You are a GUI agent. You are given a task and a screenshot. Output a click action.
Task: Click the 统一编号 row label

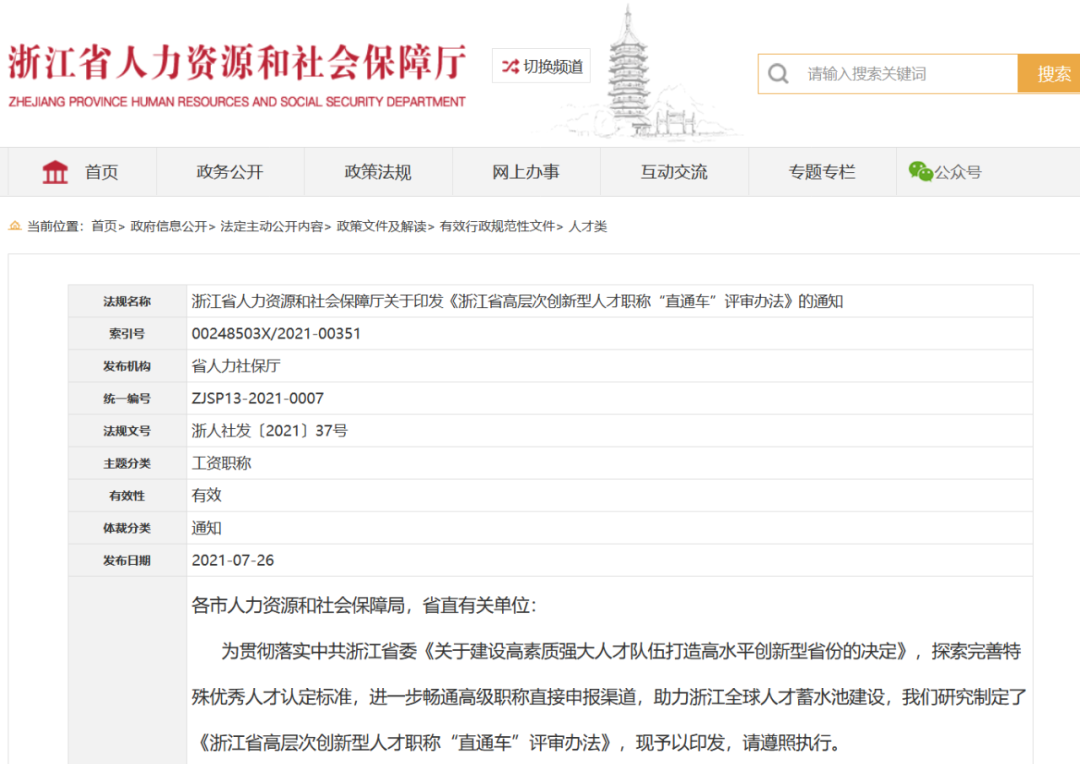(127, 398)
